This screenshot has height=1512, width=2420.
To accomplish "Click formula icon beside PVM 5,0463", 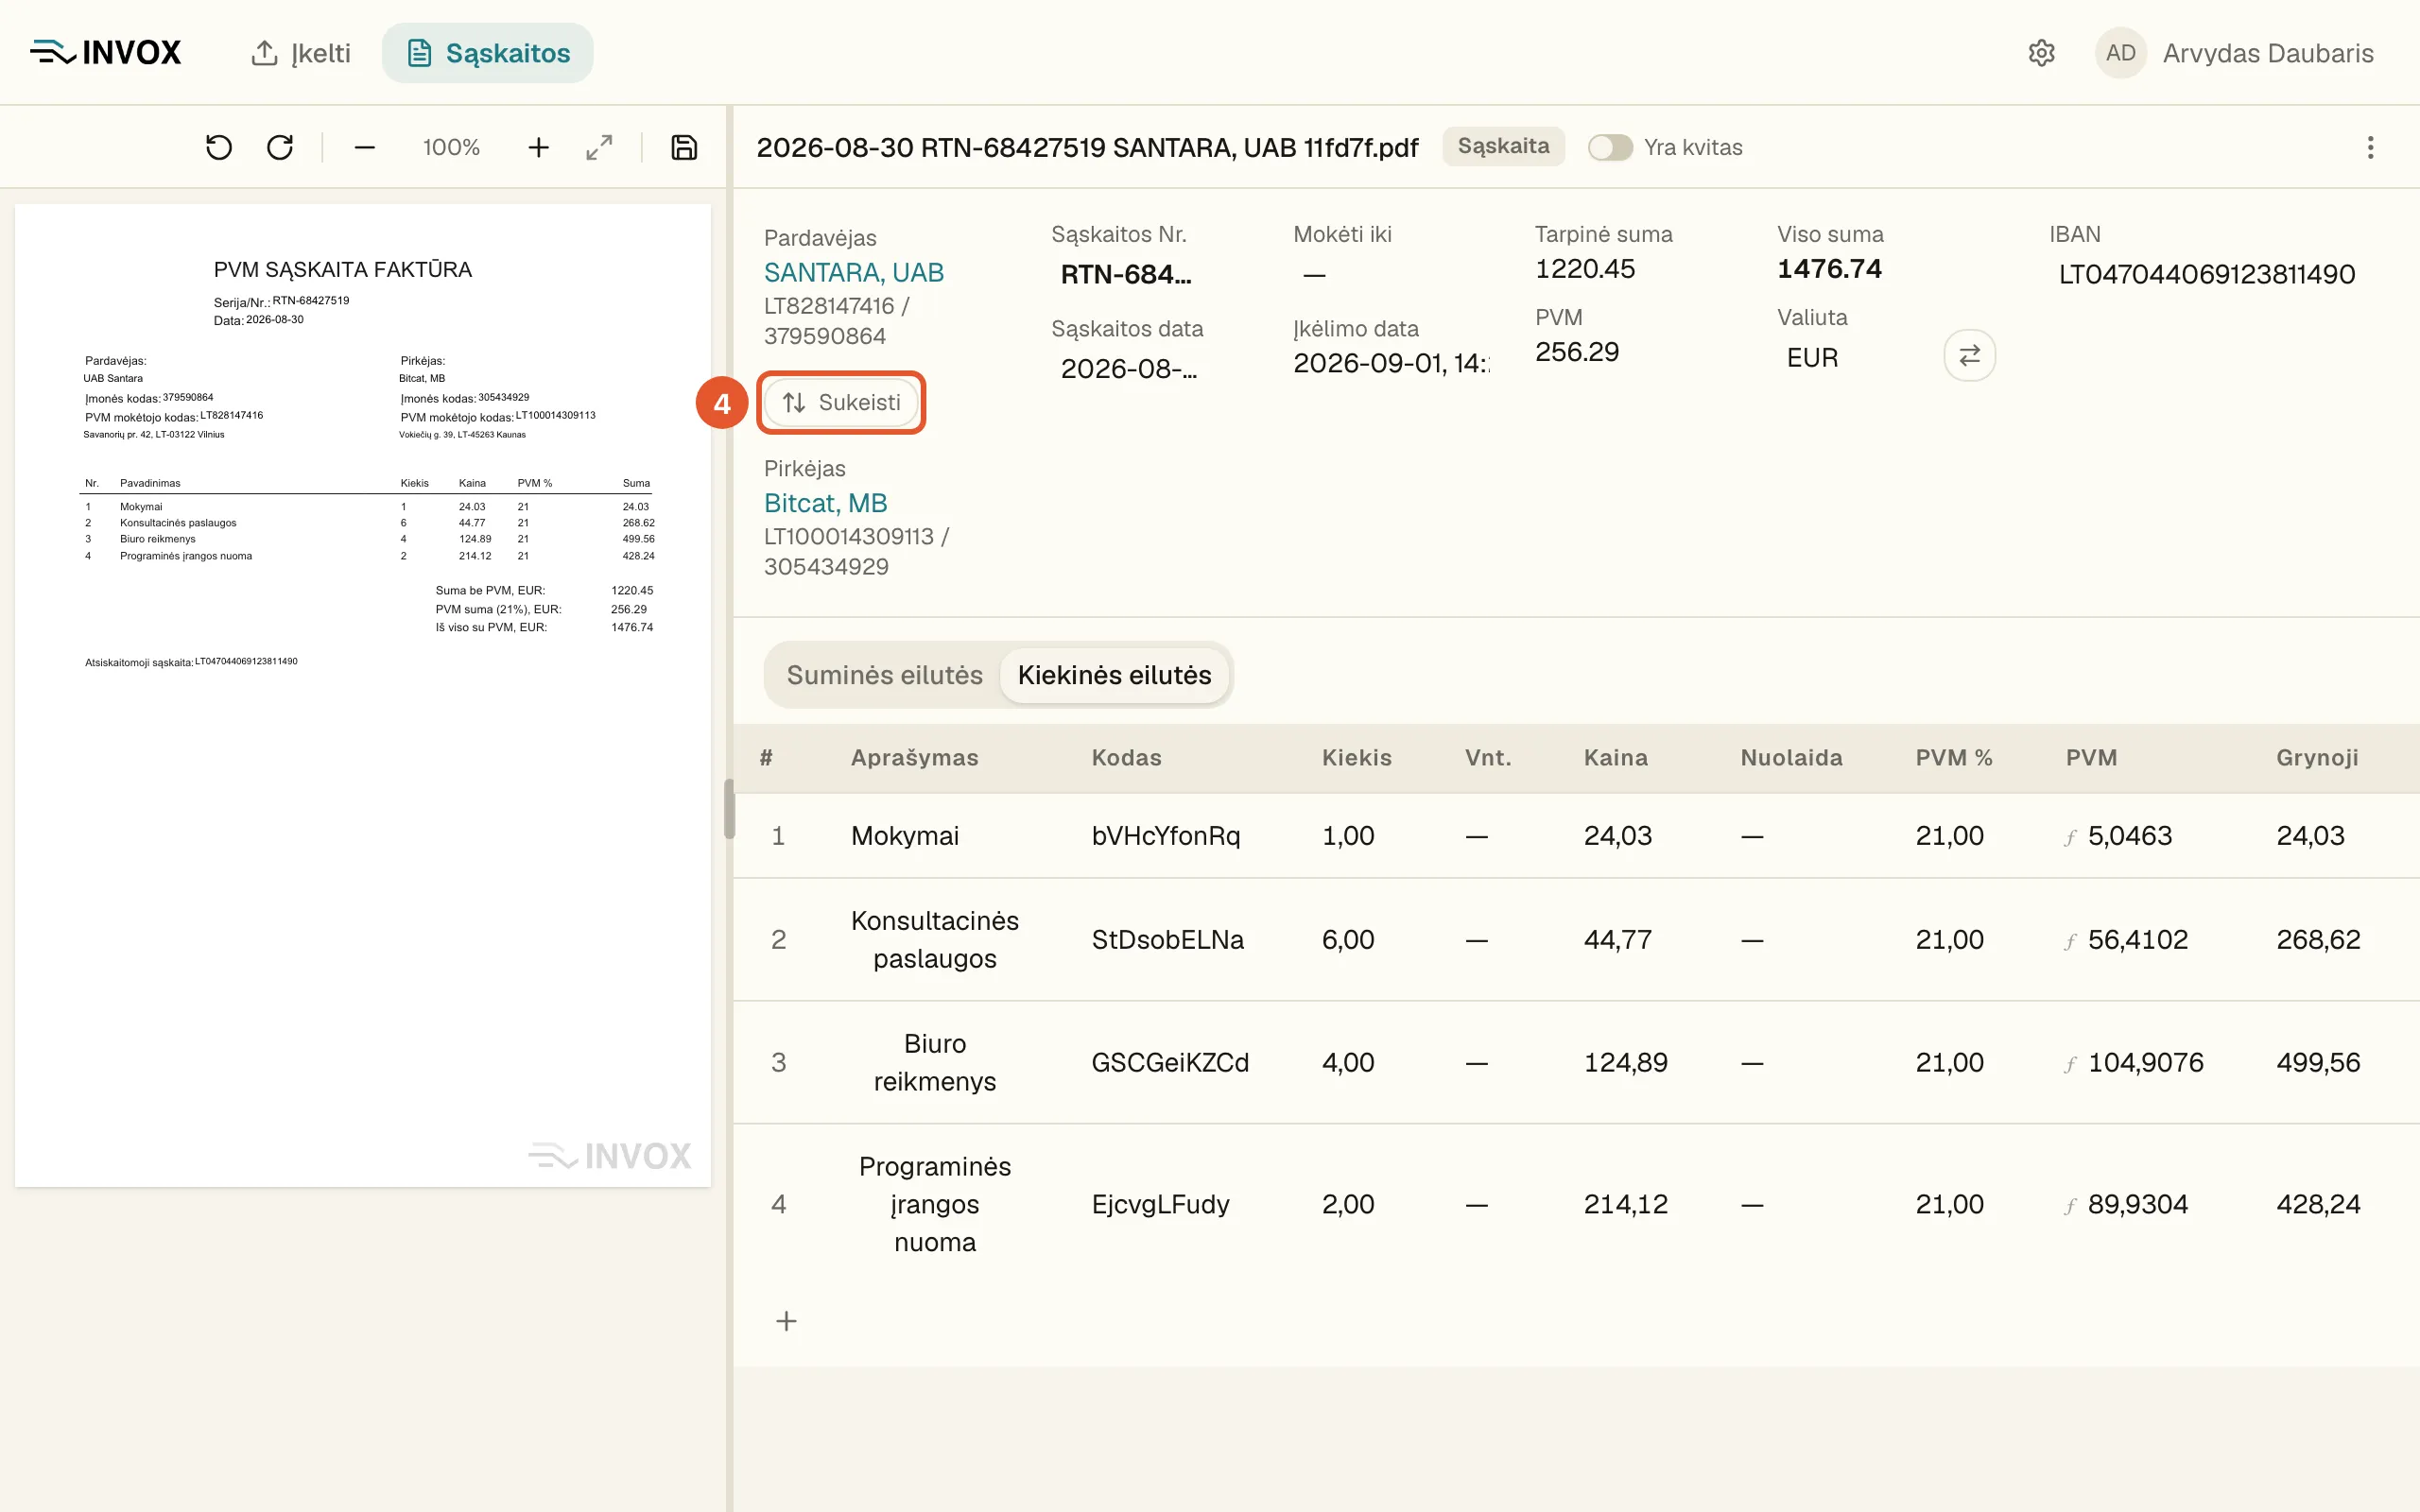I will pos(2071,837).
